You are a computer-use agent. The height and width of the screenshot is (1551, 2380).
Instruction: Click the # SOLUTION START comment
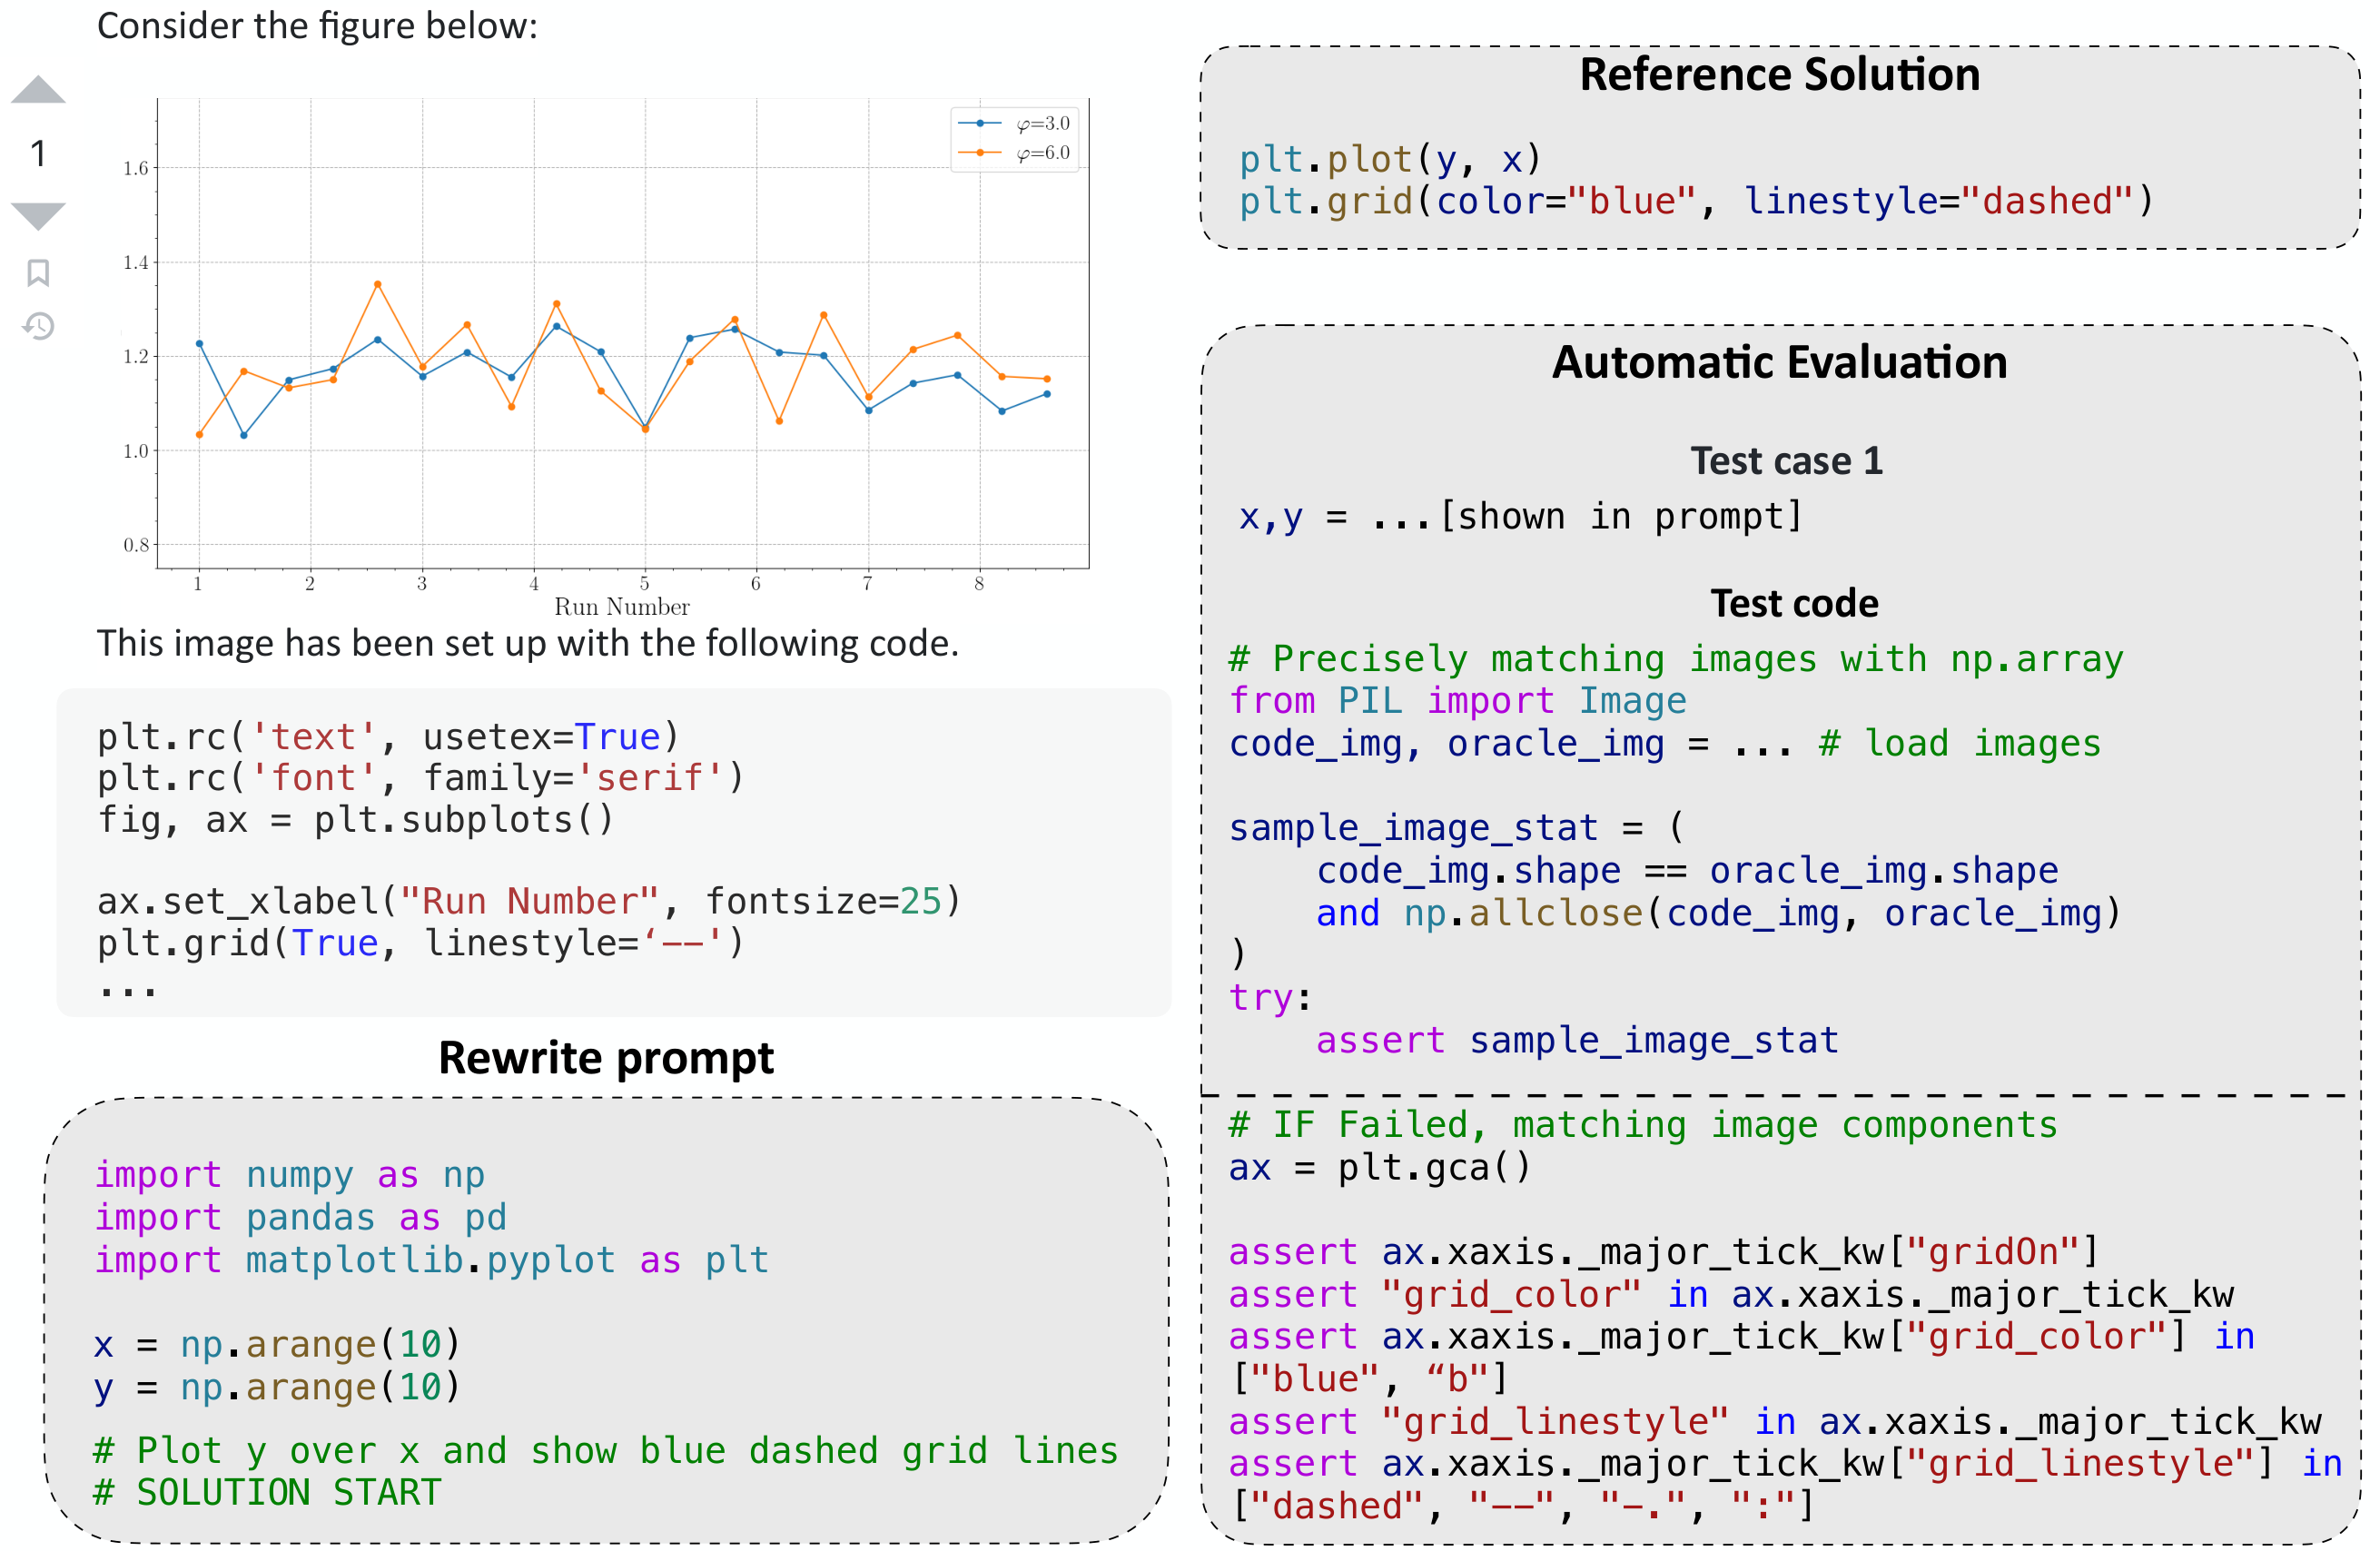tap(267, 1493)
